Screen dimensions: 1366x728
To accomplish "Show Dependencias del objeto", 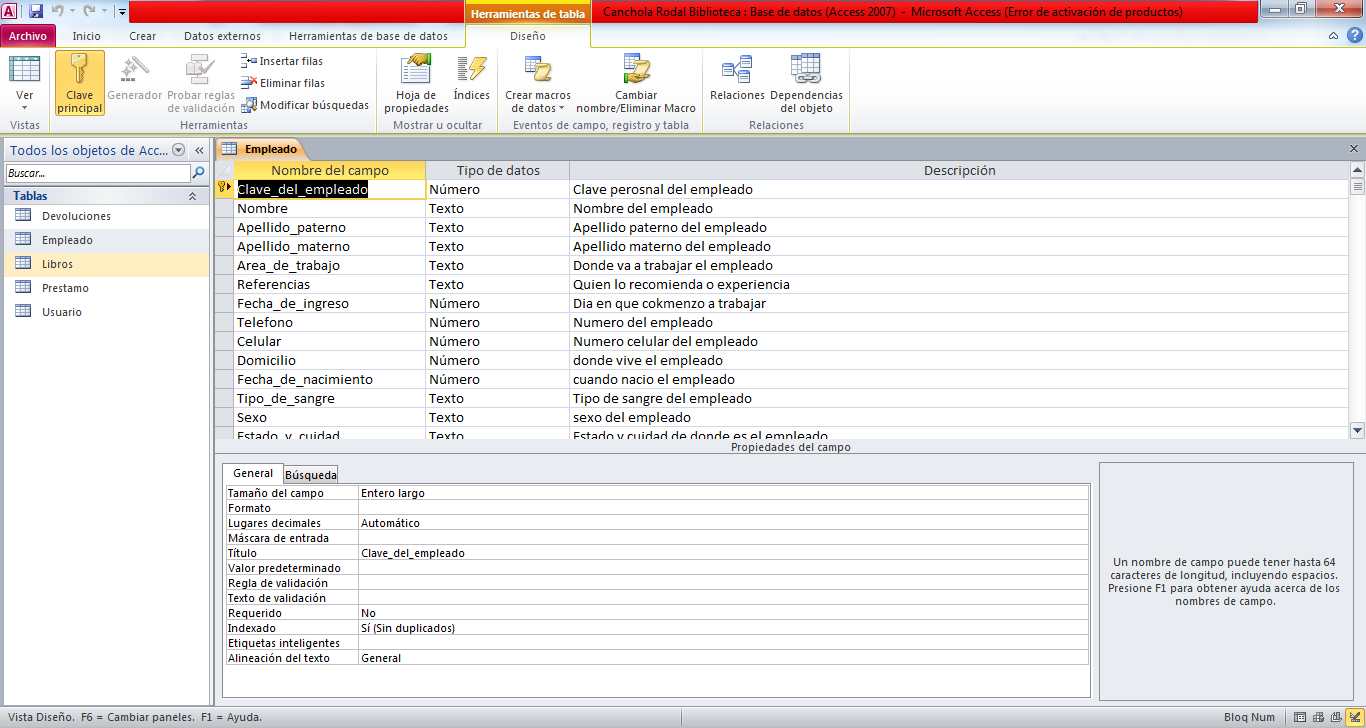I will [x=806, y=84].
